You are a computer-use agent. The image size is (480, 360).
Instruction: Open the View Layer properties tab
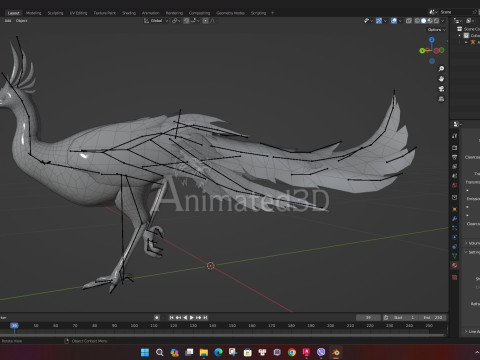(x=455, y=166)
